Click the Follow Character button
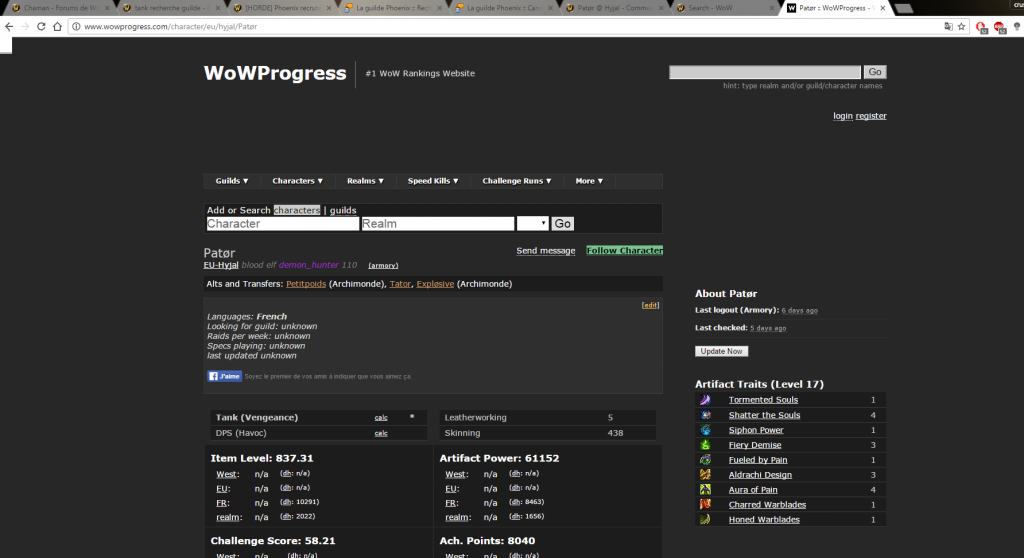Image resolution: width=1024 pixels, height=558 pixels. tap(624, 251)
